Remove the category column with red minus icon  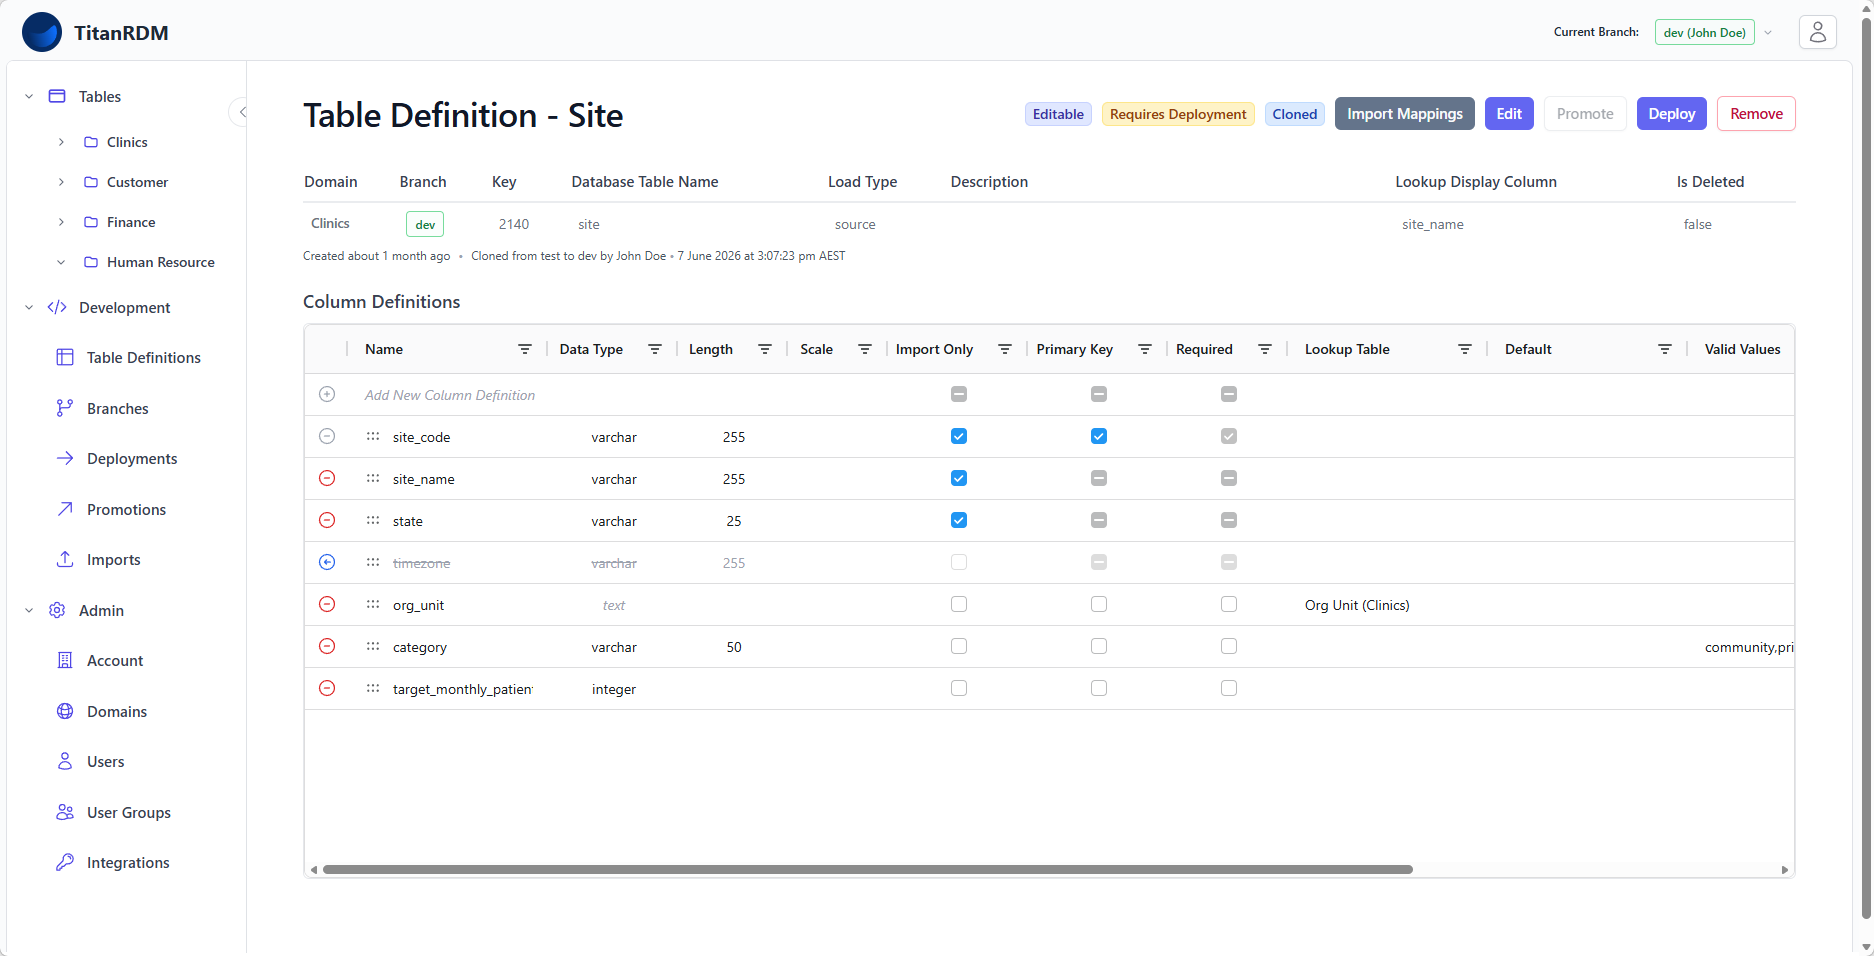(327, 646)
